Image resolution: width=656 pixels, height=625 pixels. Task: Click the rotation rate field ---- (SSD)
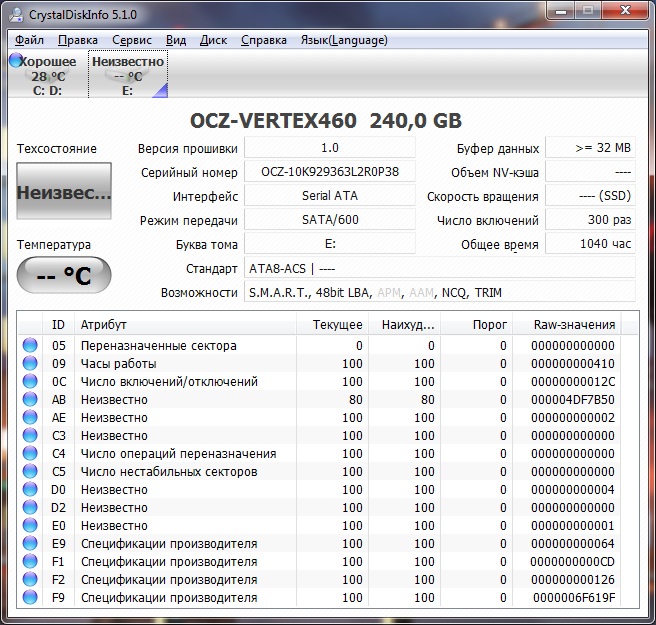[590, 195]
